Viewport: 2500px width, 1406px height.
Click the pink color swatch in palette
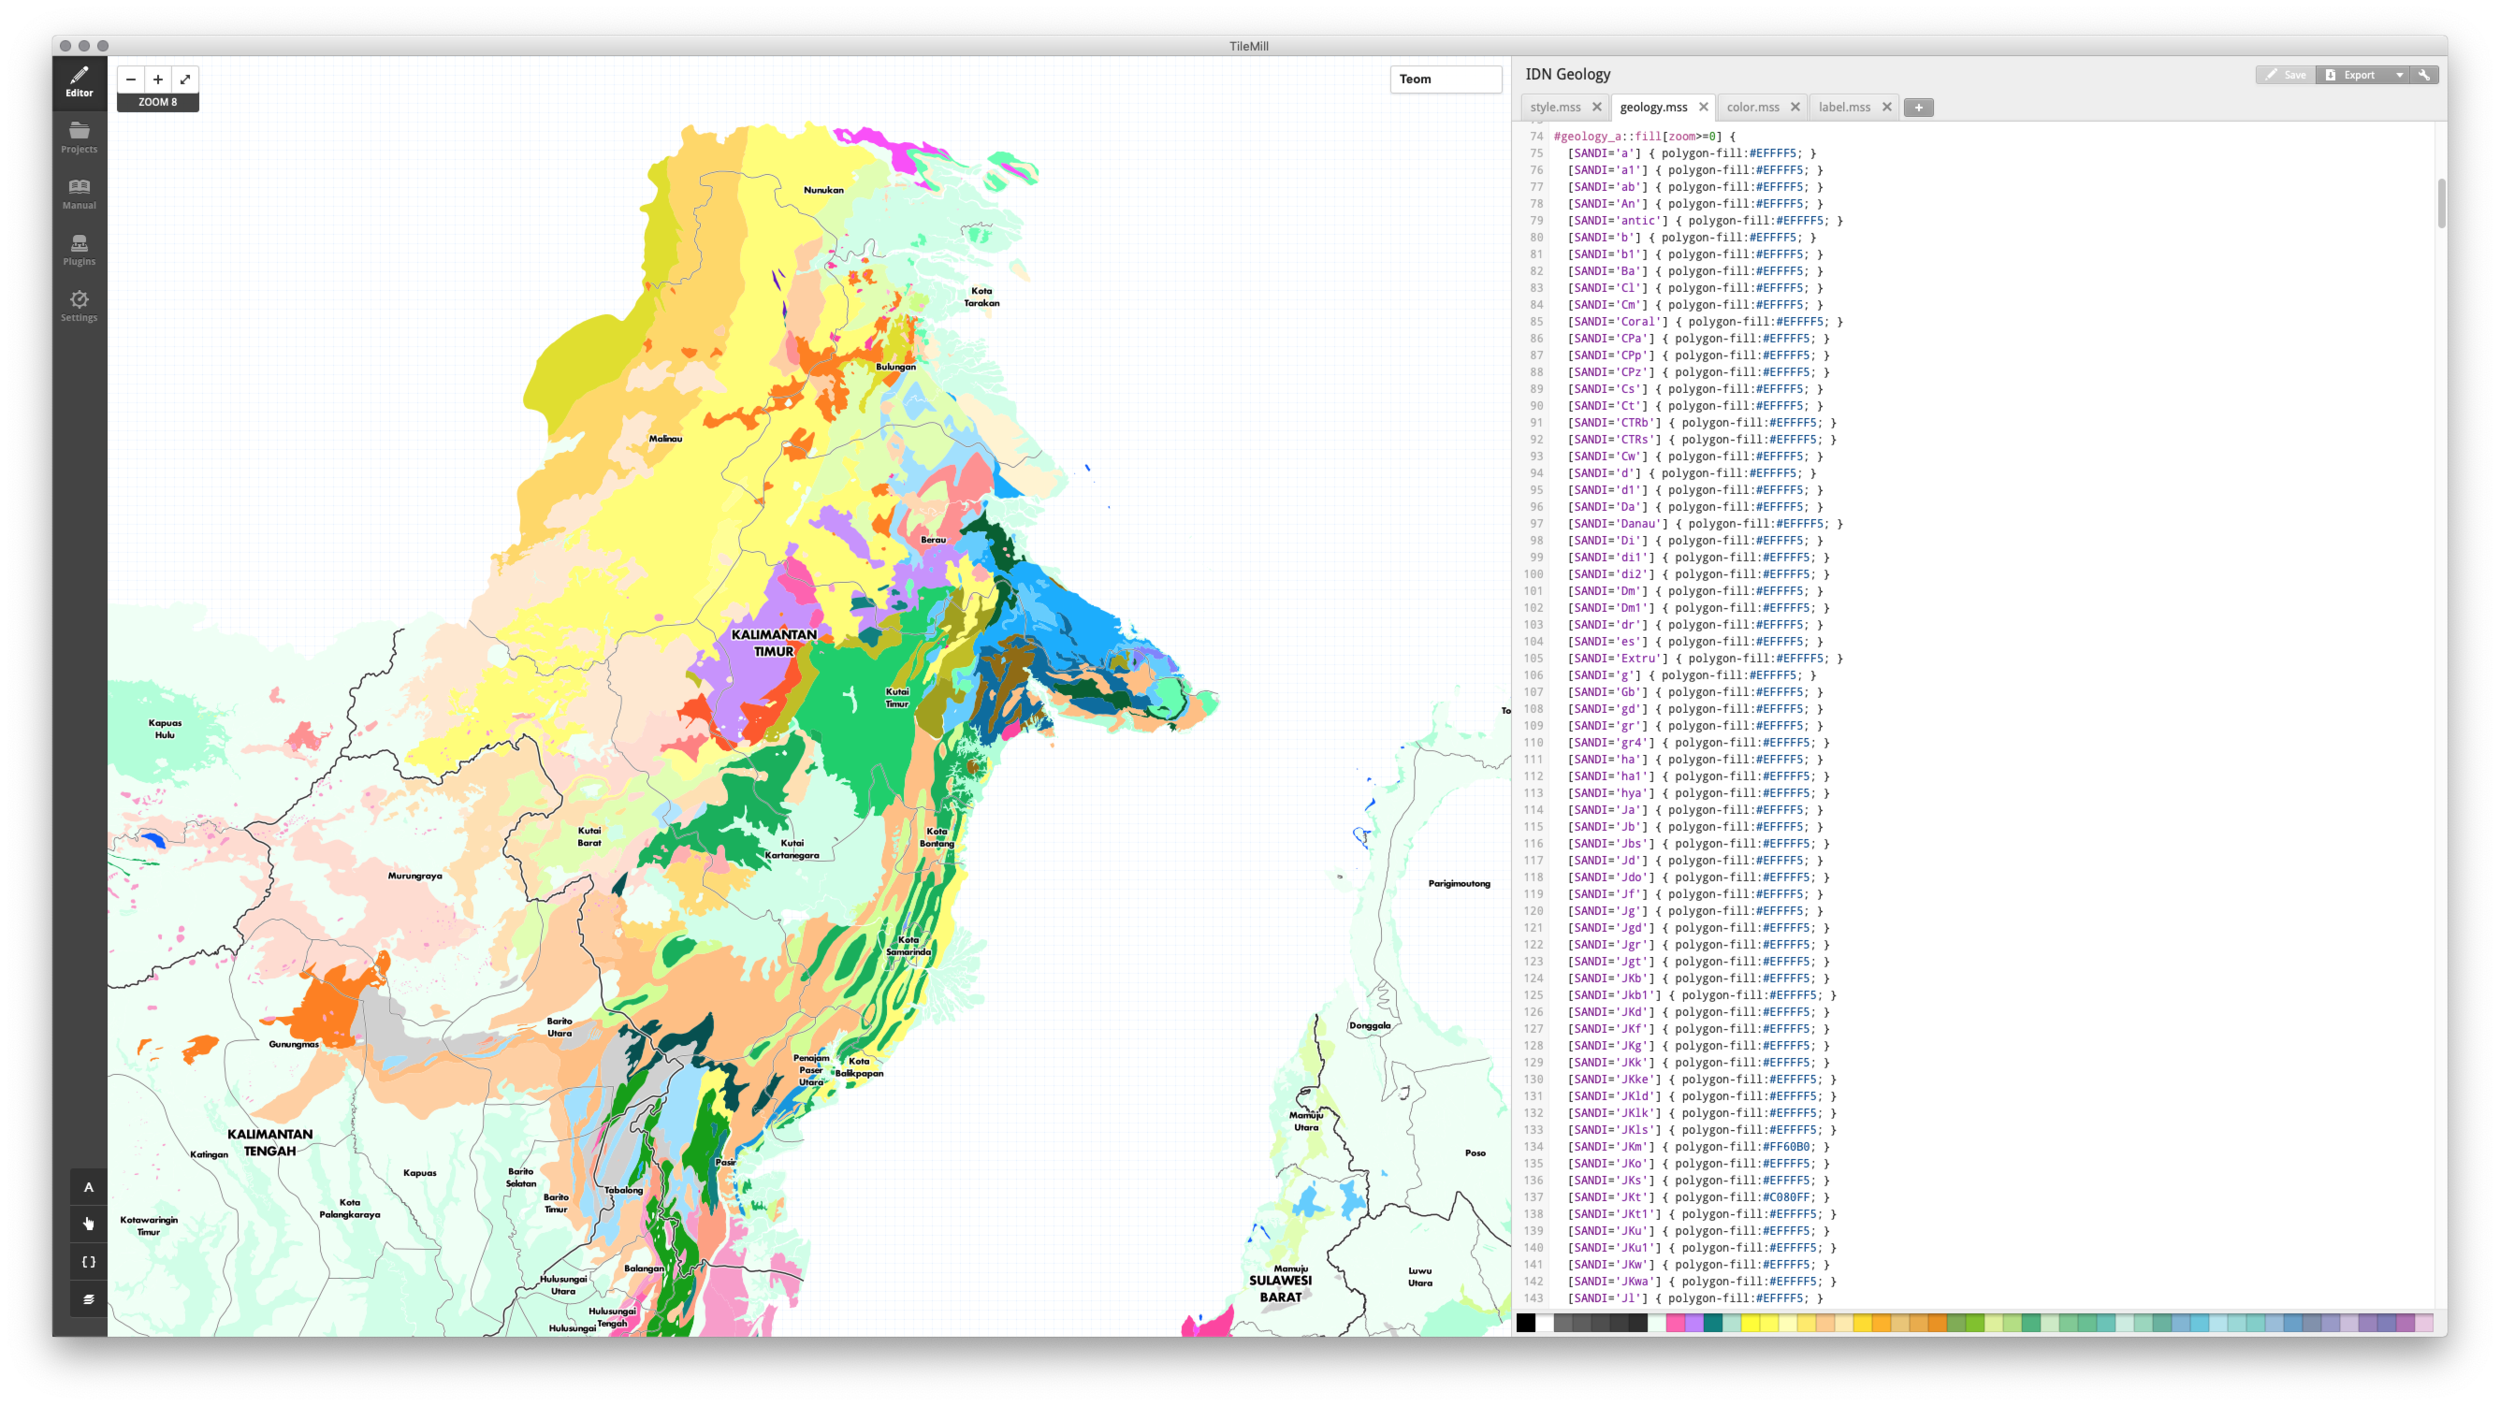click(1675, 1323)
